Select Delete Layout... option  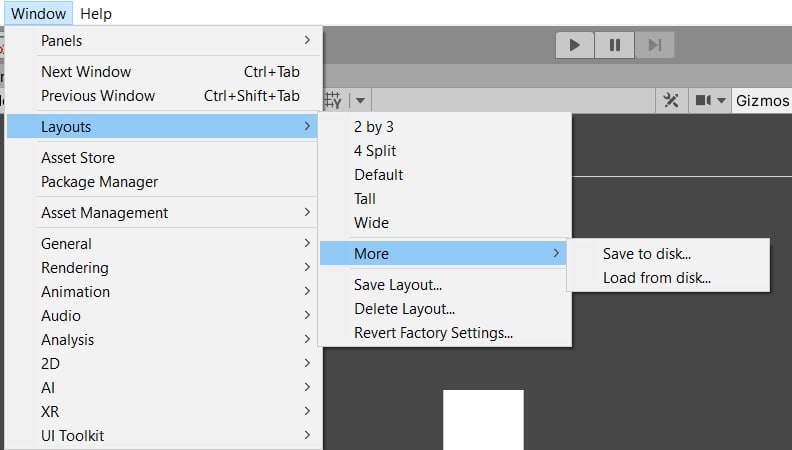coord(445,309)
